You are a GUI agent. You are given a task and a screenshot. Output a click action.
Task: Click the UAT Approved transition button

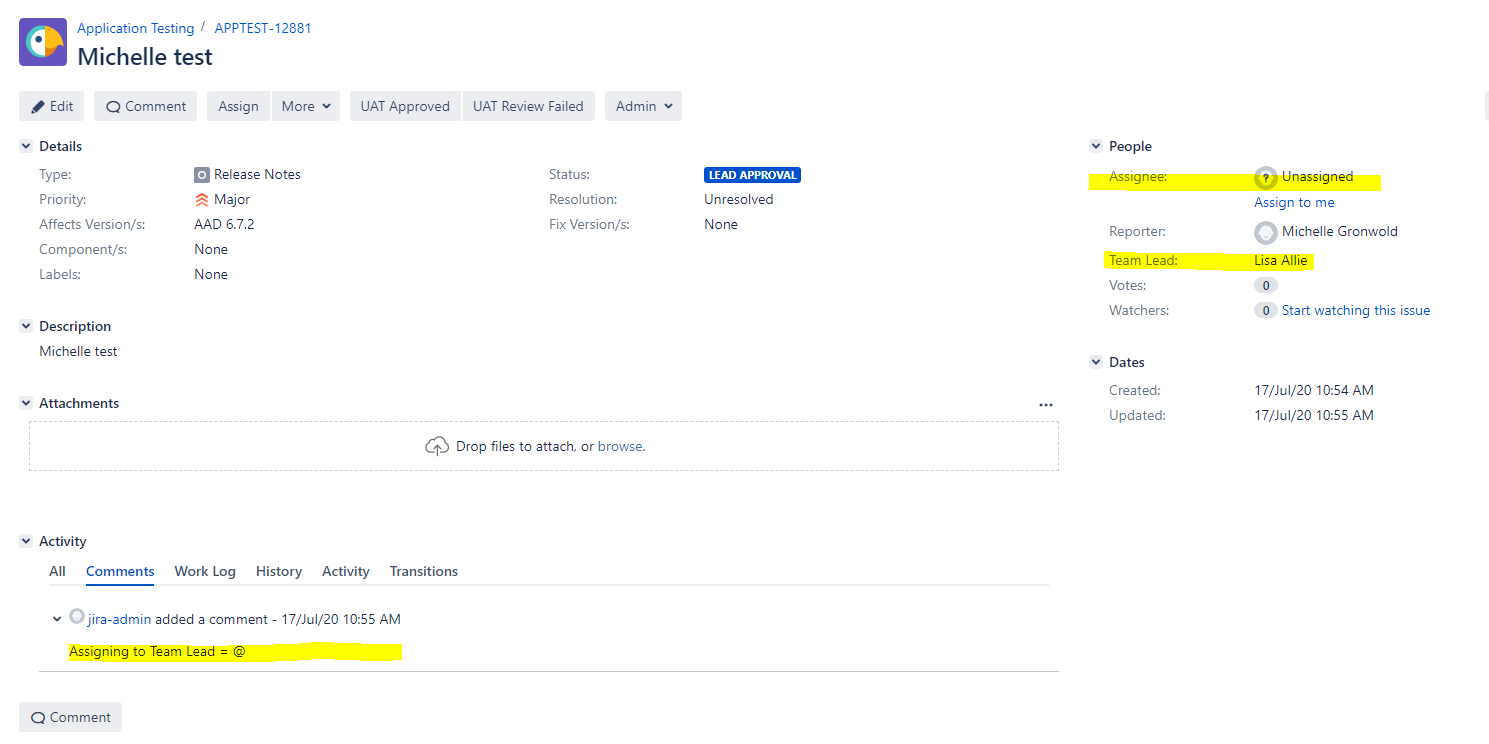tap(405, 106)
